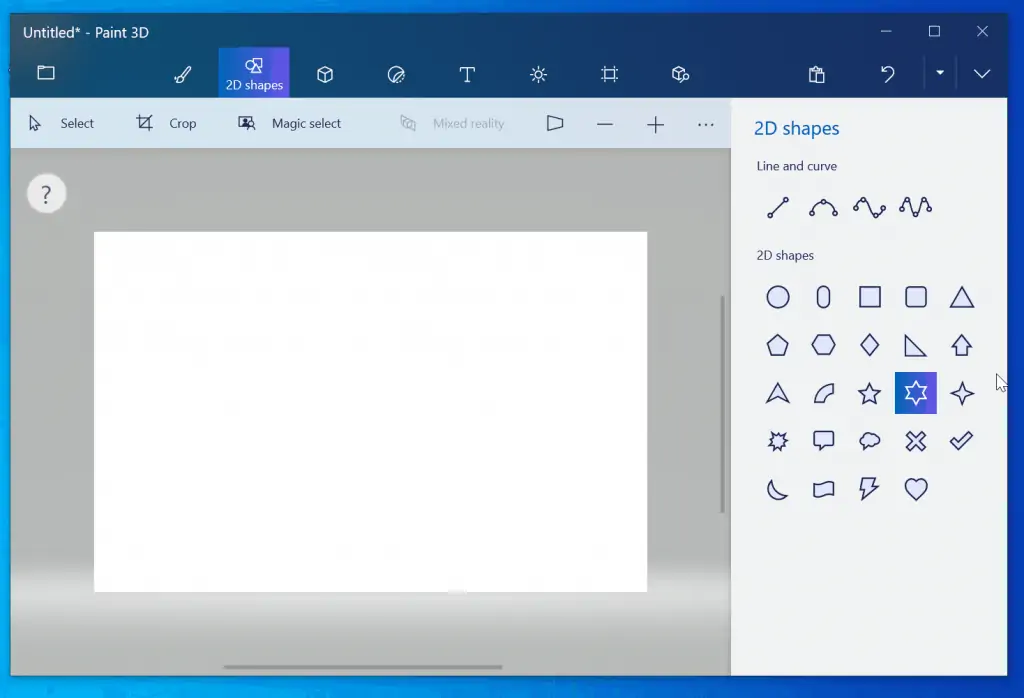Select the Text tool
Image resolution: width=1024 pixels, height=698 pixels.
tap(467, 73)
